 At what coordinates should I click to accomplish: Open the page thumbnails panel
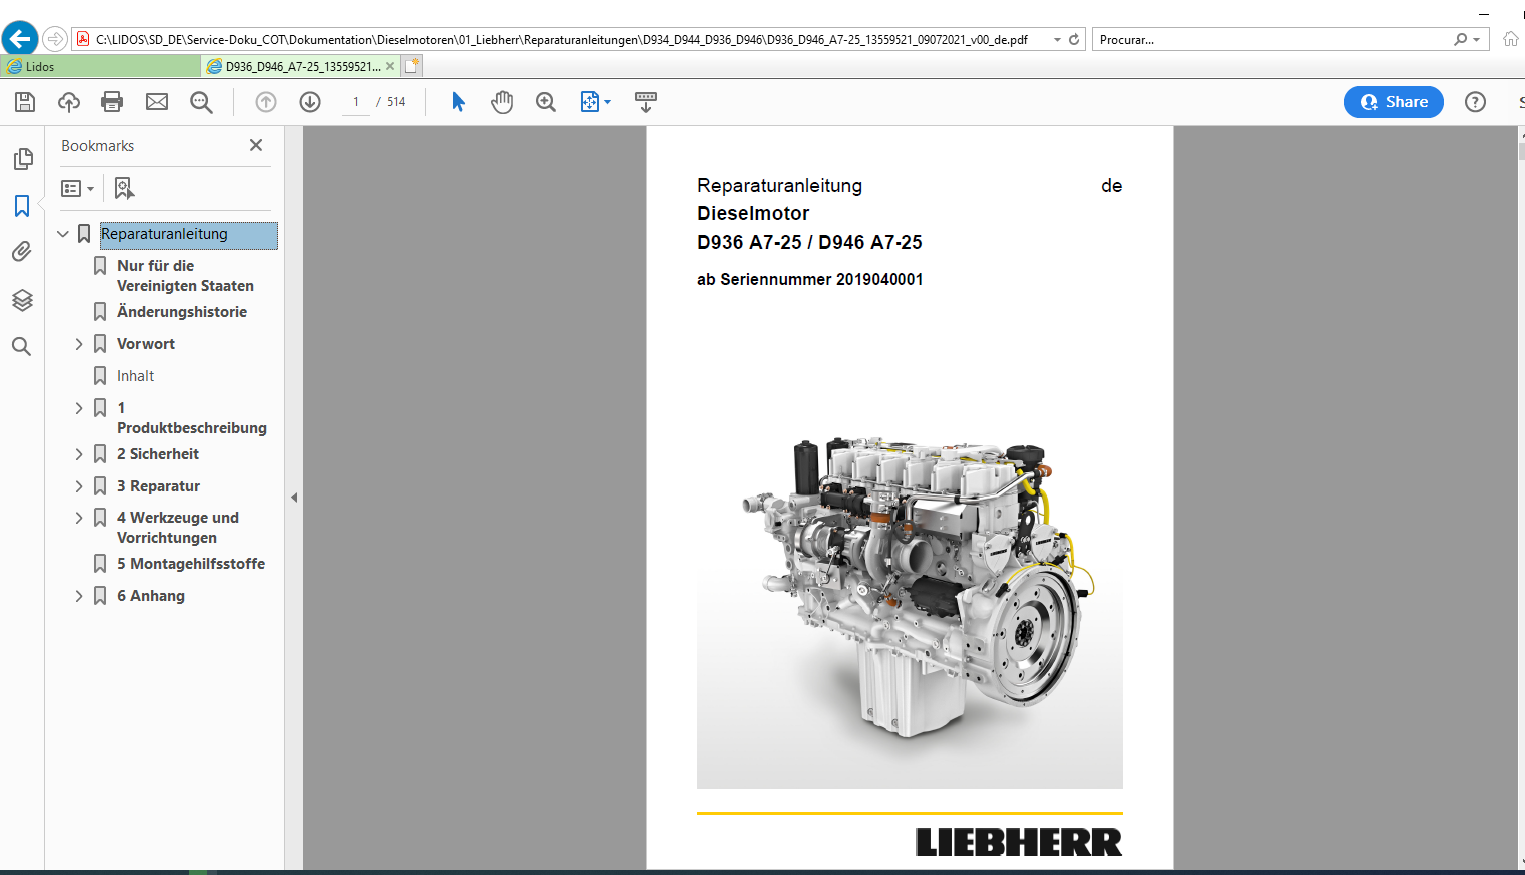(x=22, y=159)
